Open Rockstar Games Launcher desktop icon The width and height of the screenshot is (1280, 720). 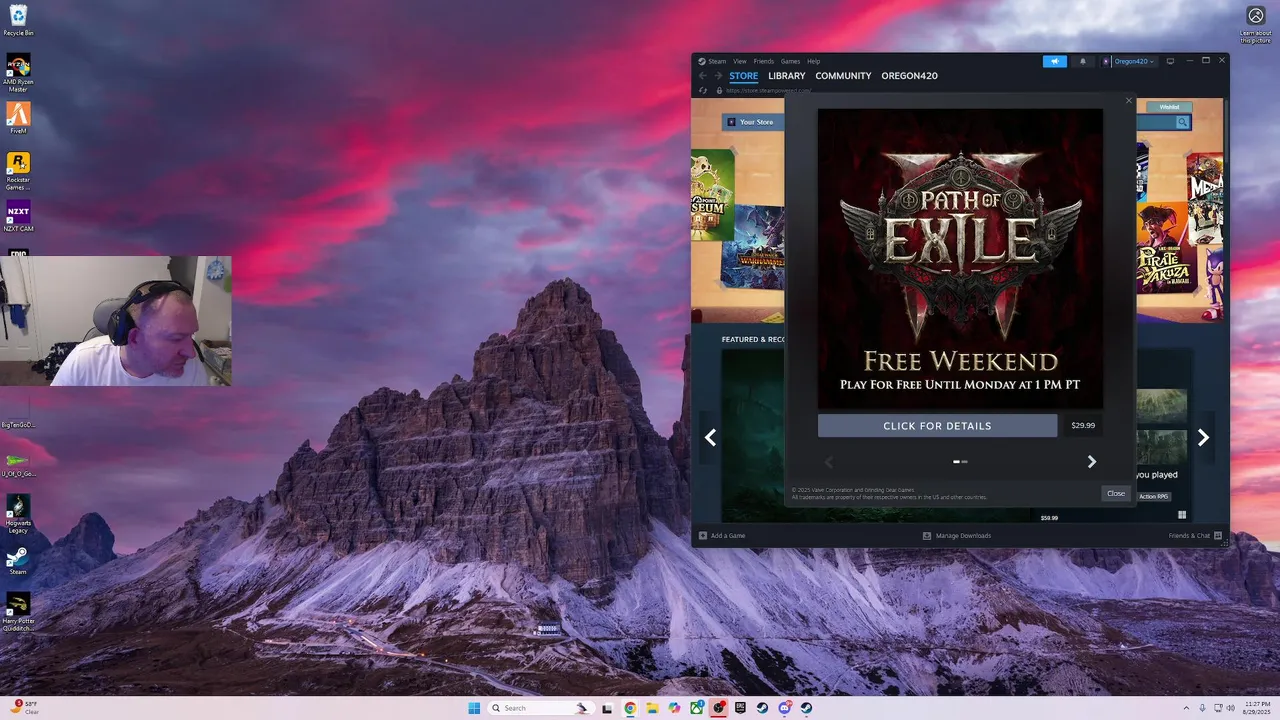click(18, 170)
